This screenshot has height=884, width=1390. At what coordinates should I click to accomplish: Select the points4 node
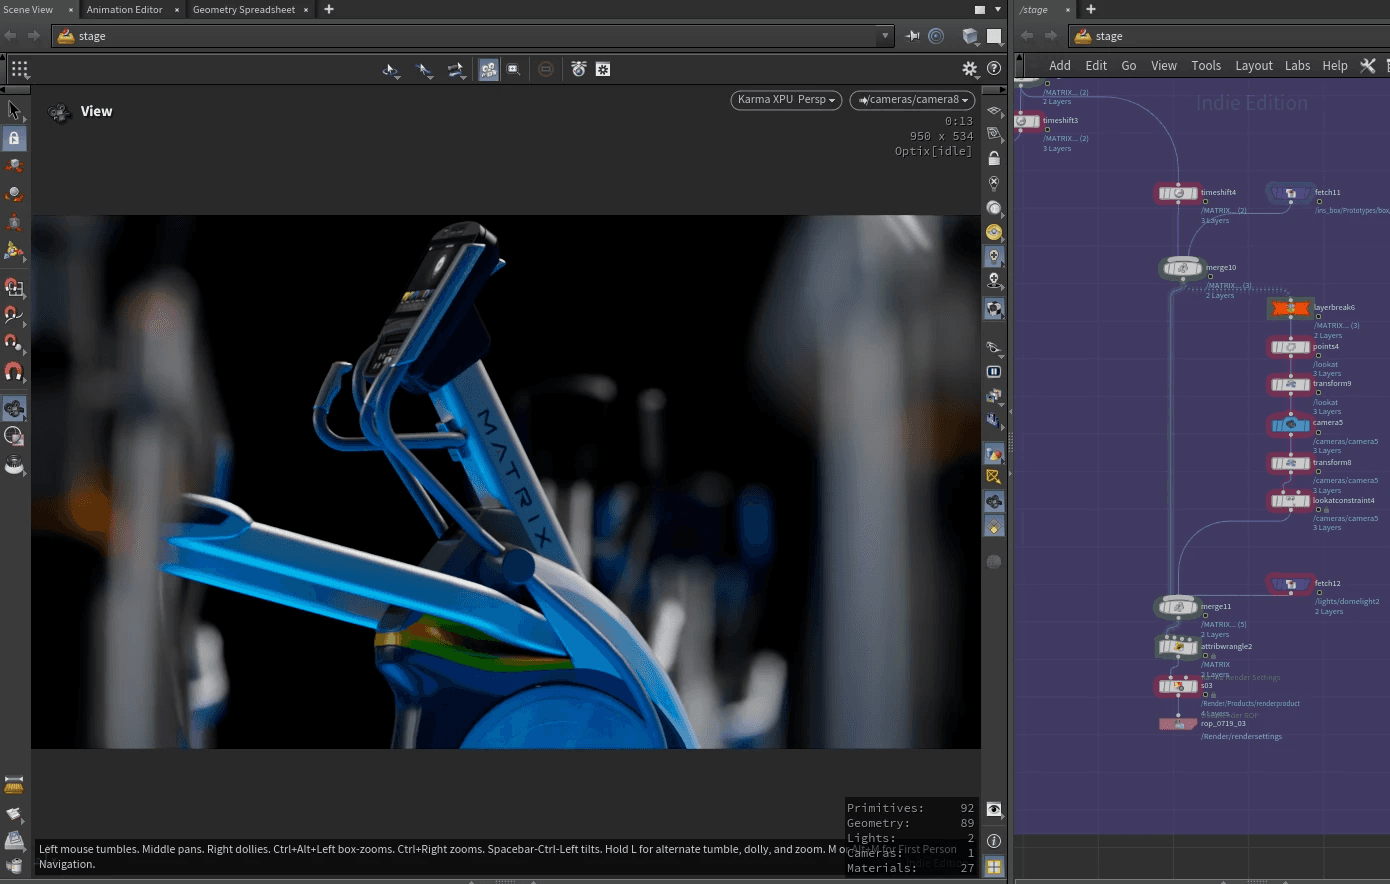tap(1291, 347)
